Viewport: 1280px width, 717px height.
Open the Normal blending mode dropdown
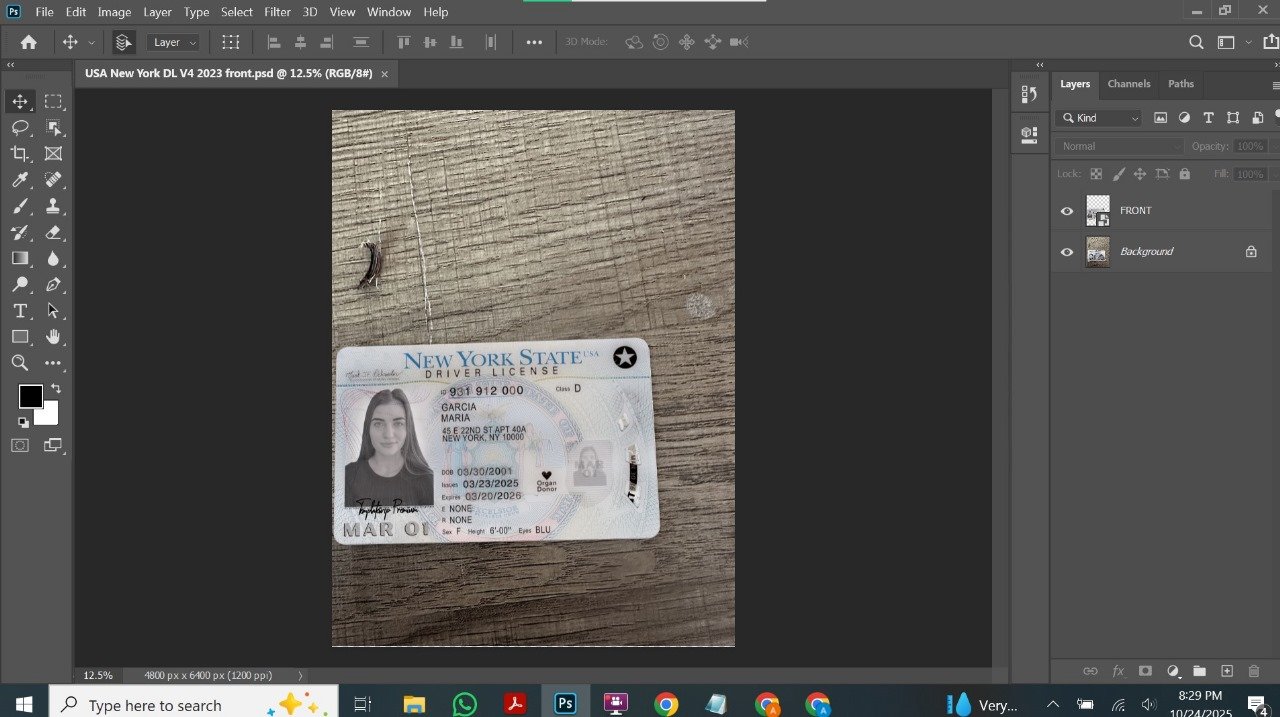tap(1119, 146)
